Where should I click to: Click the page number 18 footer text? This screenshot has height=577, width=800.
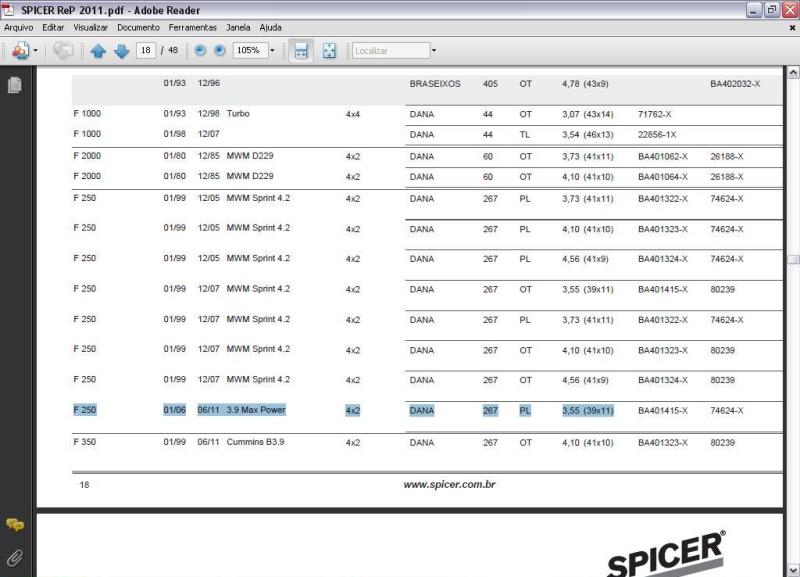(84, 485)
